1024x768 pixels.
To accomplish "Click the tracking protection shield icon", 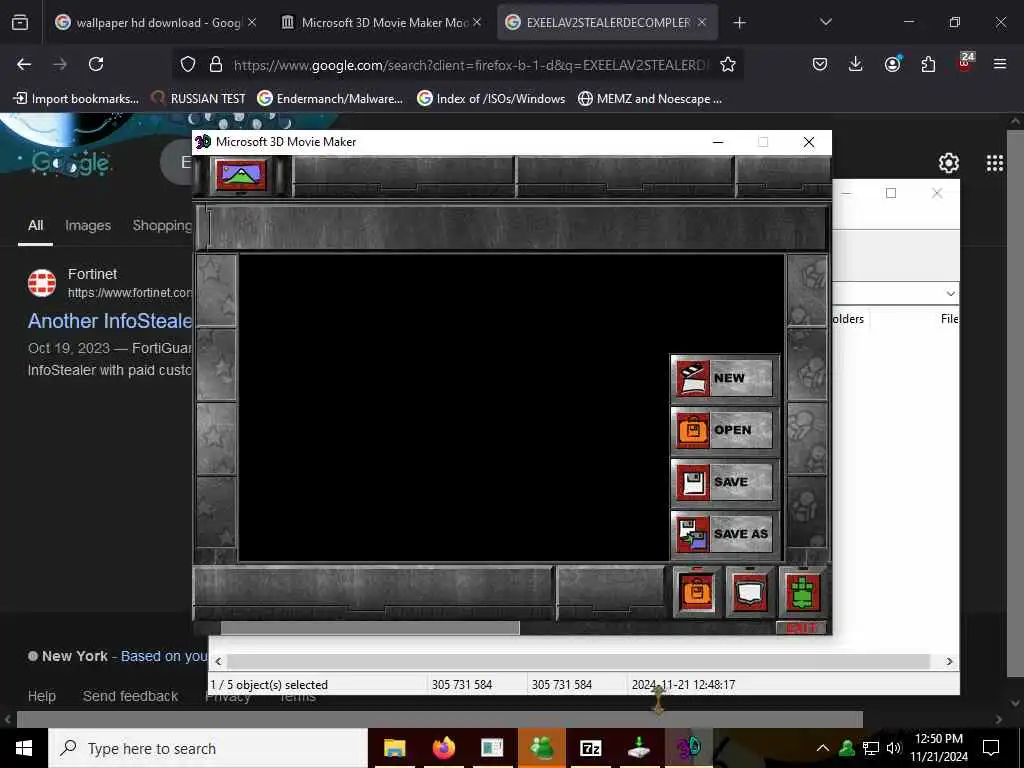I will click(188, 64).
